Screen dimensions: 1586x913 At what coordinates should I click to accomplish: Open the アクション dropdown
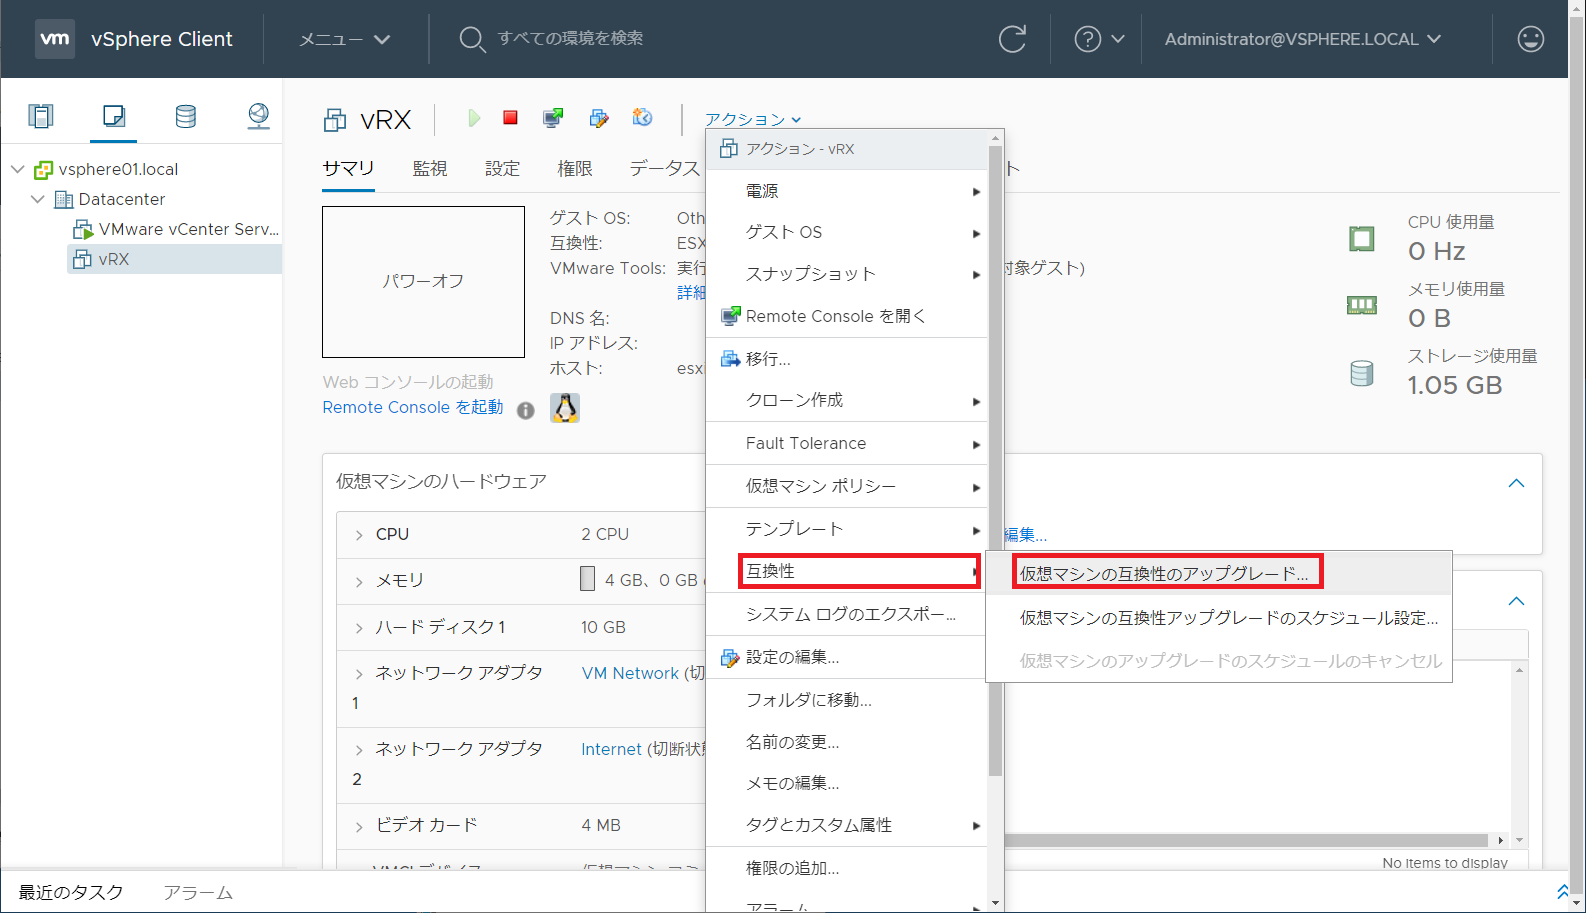753,119
